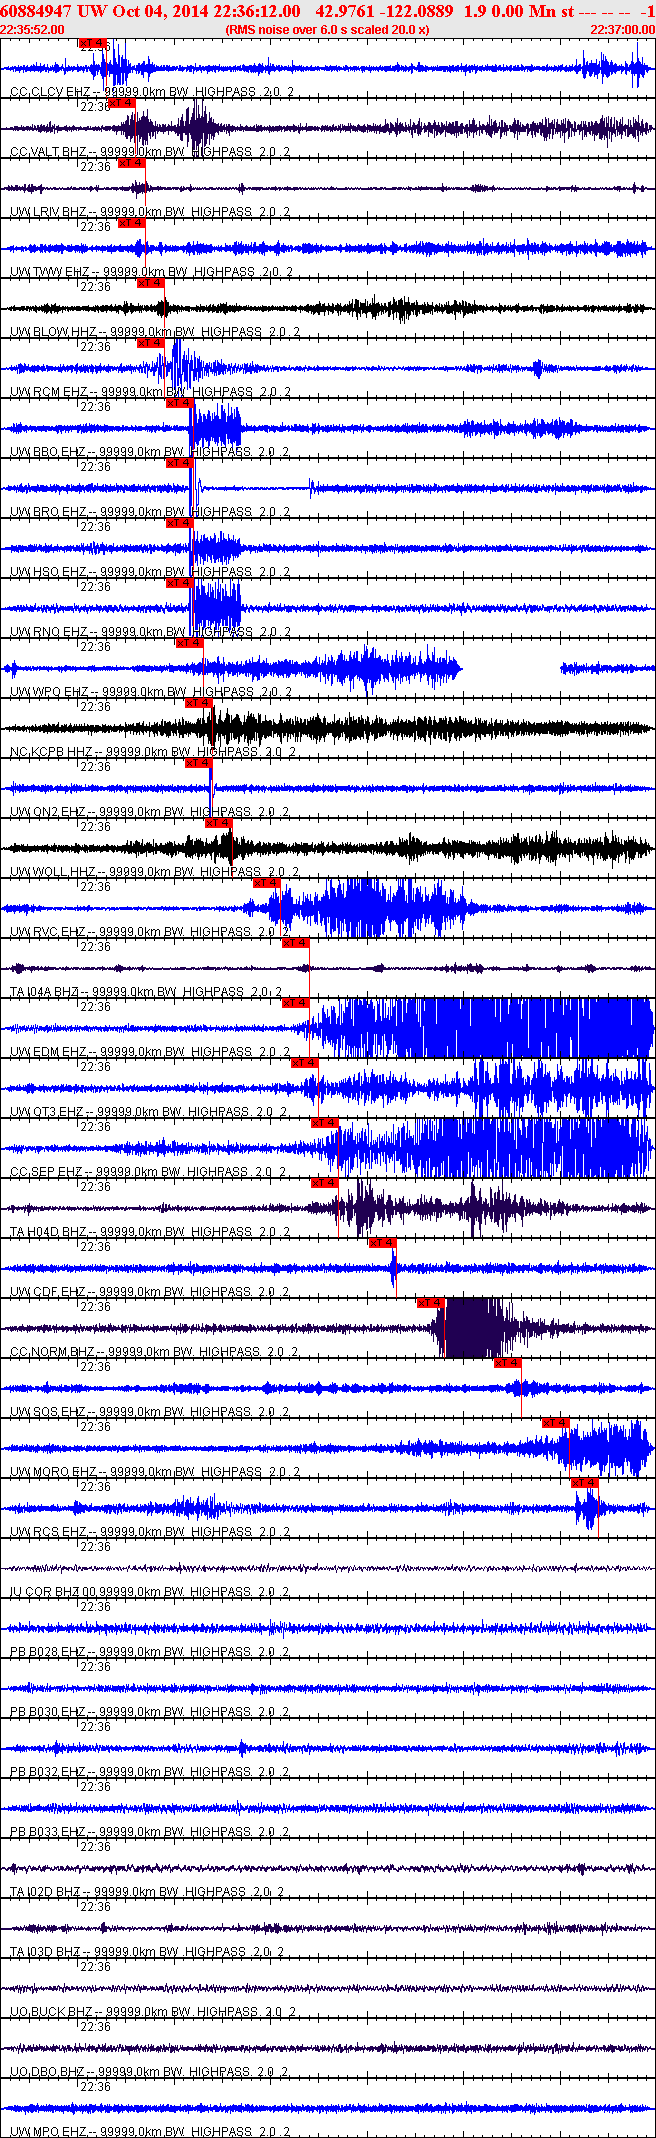Screen dimensions: 656x2138
Task: Click the red pick marker on UW.RCM trace
Action: (x=150, y=343)
